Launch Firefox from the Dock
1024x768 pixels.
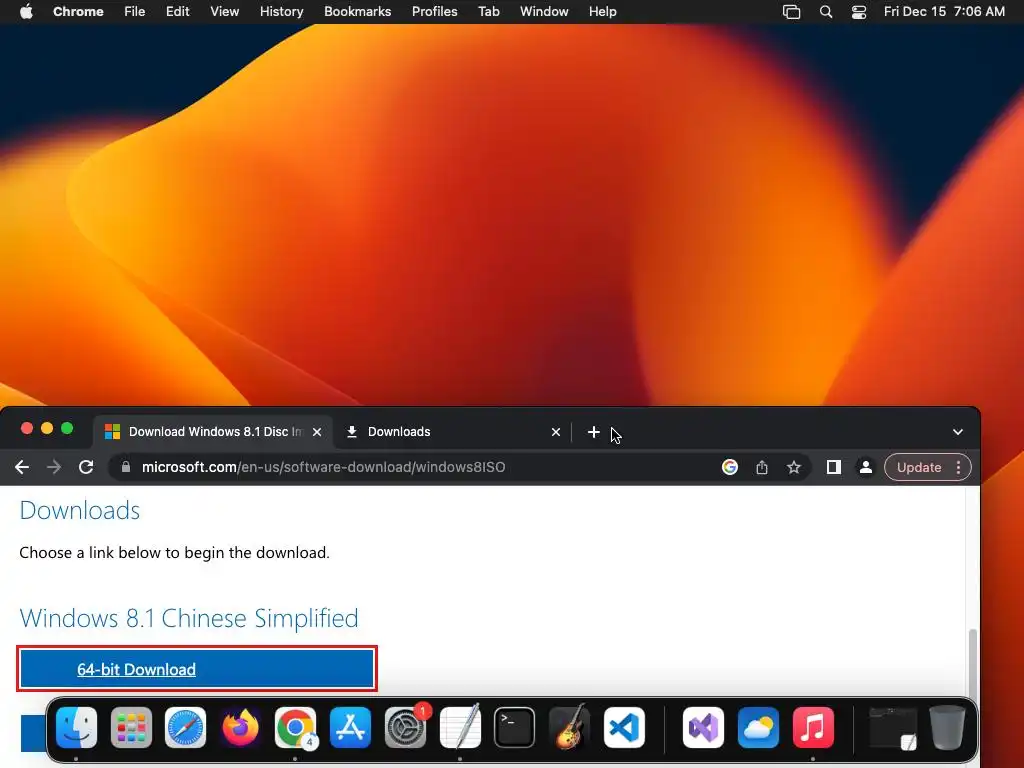pyautogui.click(x=240, y=727)
